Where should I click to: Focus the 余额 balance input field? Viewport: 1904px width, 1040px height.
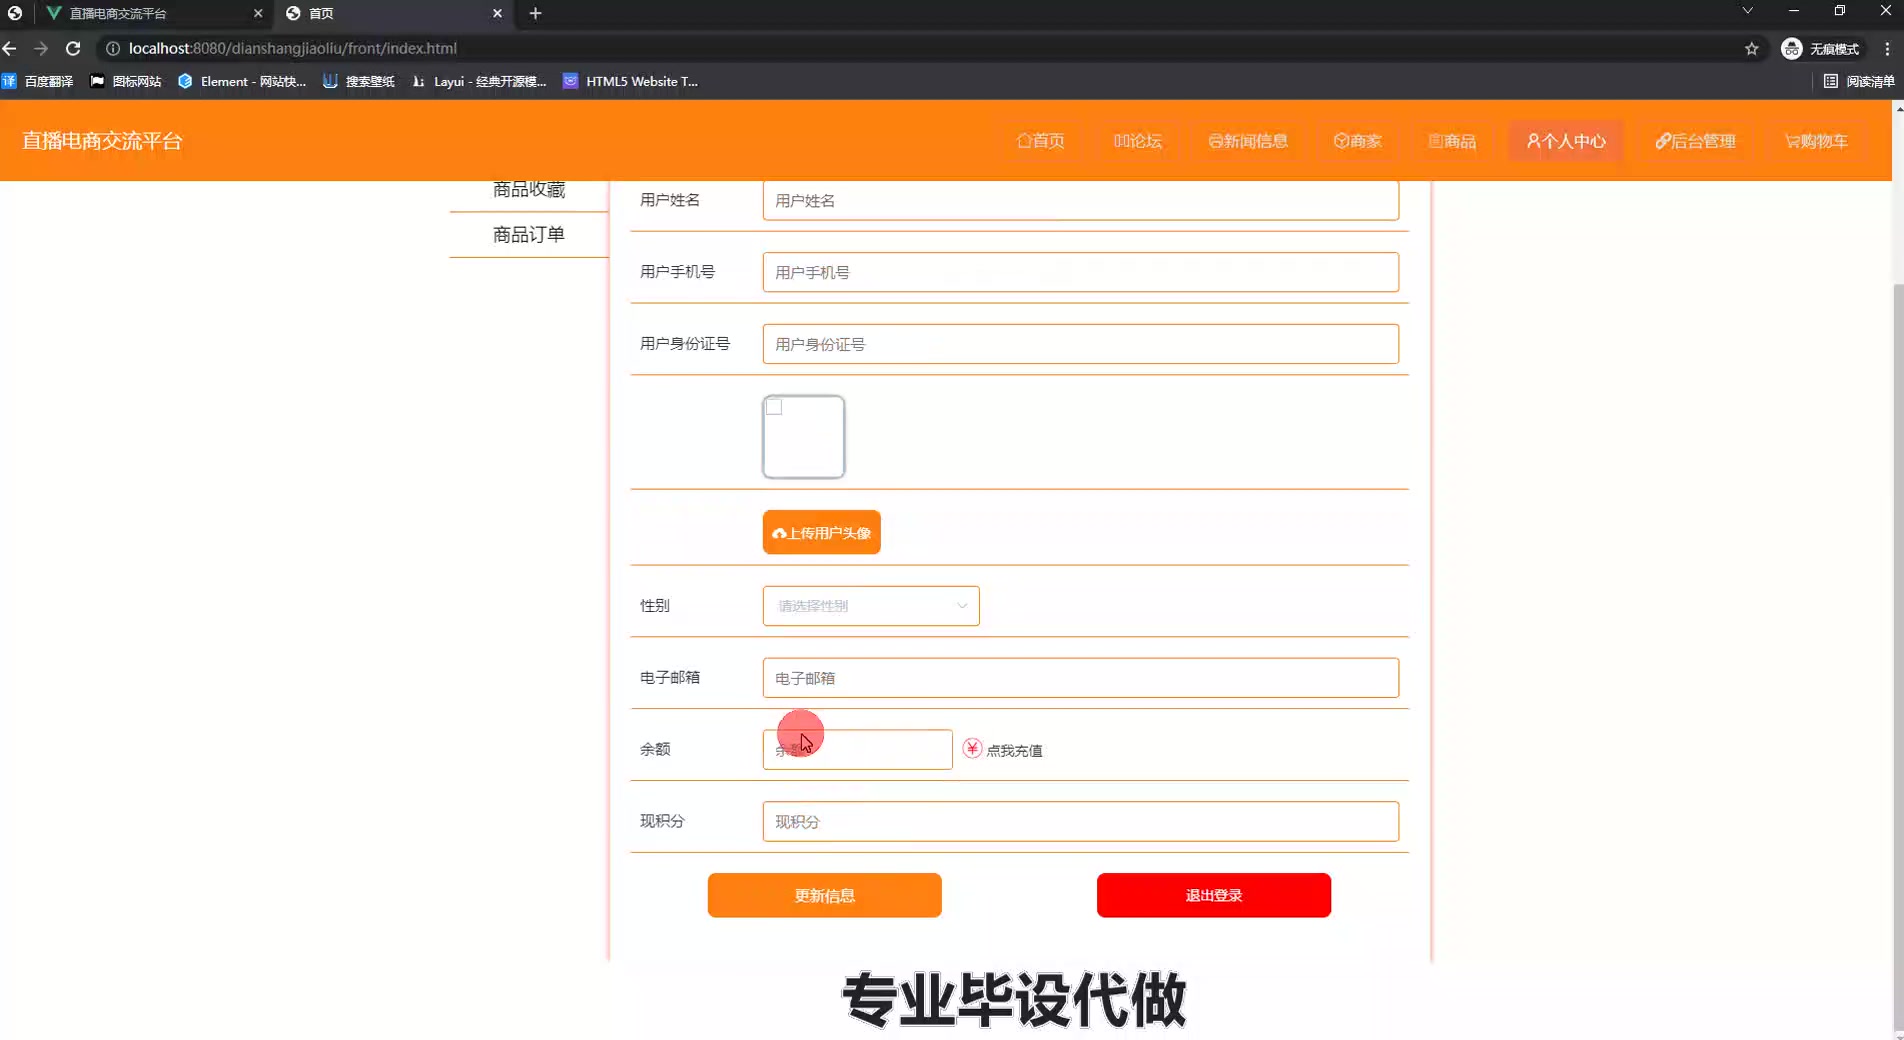coord(857,749)
